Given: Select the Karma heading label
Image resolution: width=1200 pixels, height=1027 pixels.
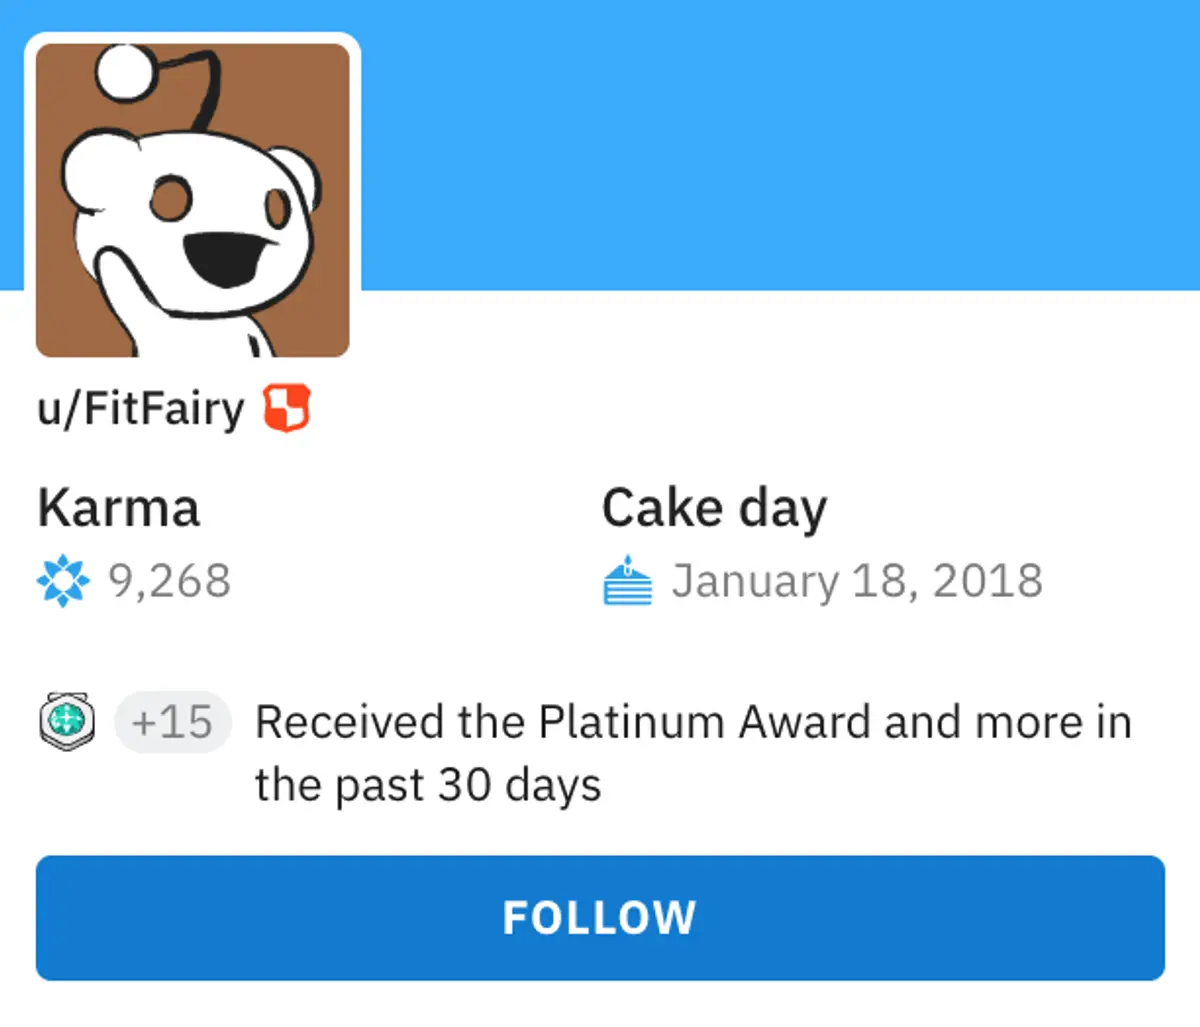Looking at the screenshot, I should pos(117,507).
